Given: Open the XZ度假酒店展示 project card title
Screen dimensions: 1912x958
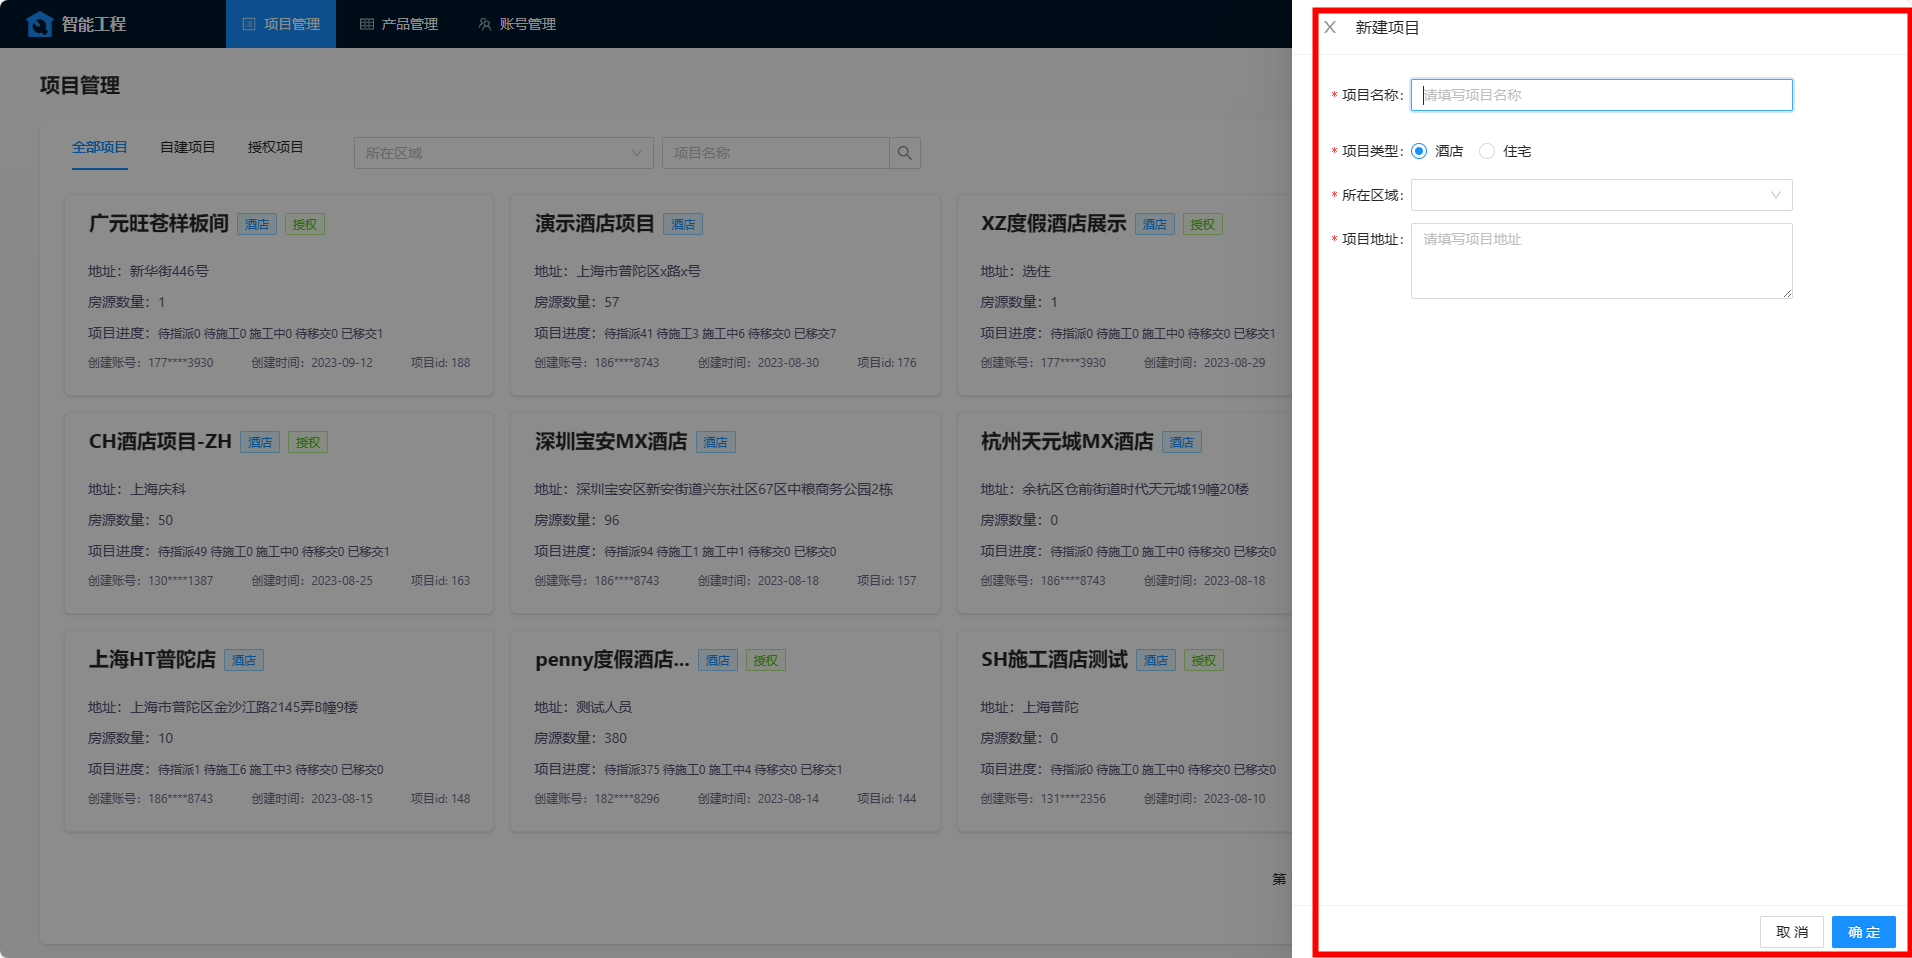Looking at the screenshot, I should click(1054, 224).
